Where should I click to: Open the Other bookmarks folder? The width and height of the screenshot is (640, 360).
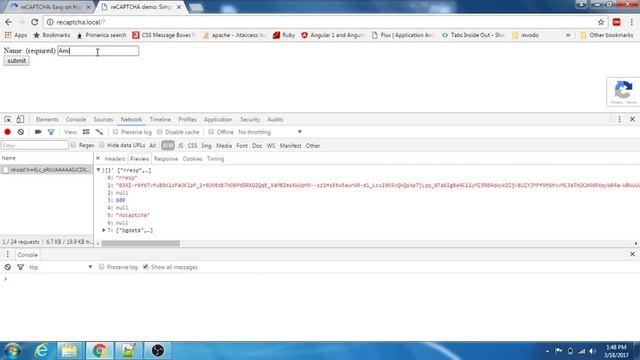tap(607, 35)
